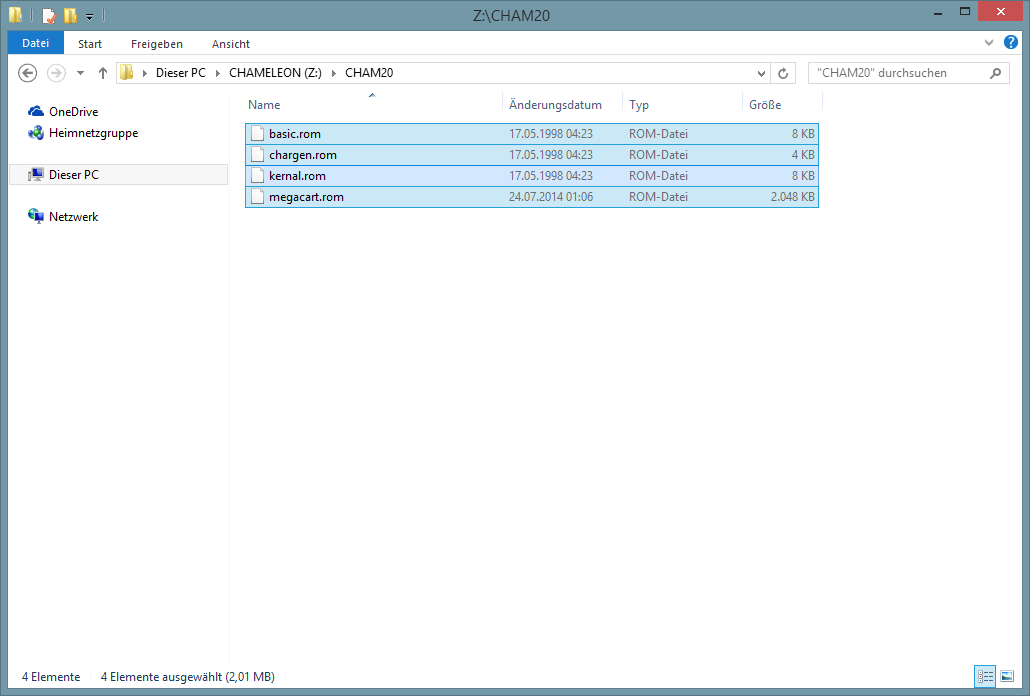Customize quick access toolbar dropdown
Image resolution: width=1030 pixels, height=696 pixels.
point(90,16)
